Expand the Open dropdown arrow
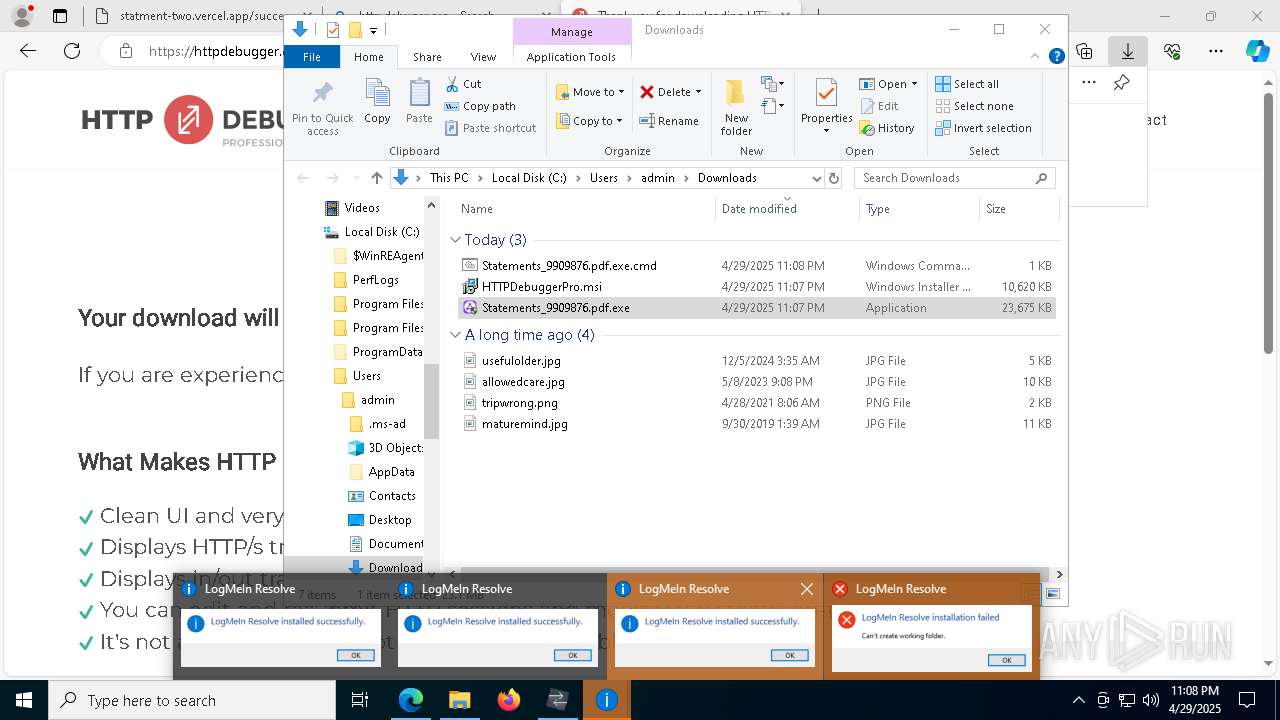The height and width of the screenshot is (720, 1280). [914, 84]
